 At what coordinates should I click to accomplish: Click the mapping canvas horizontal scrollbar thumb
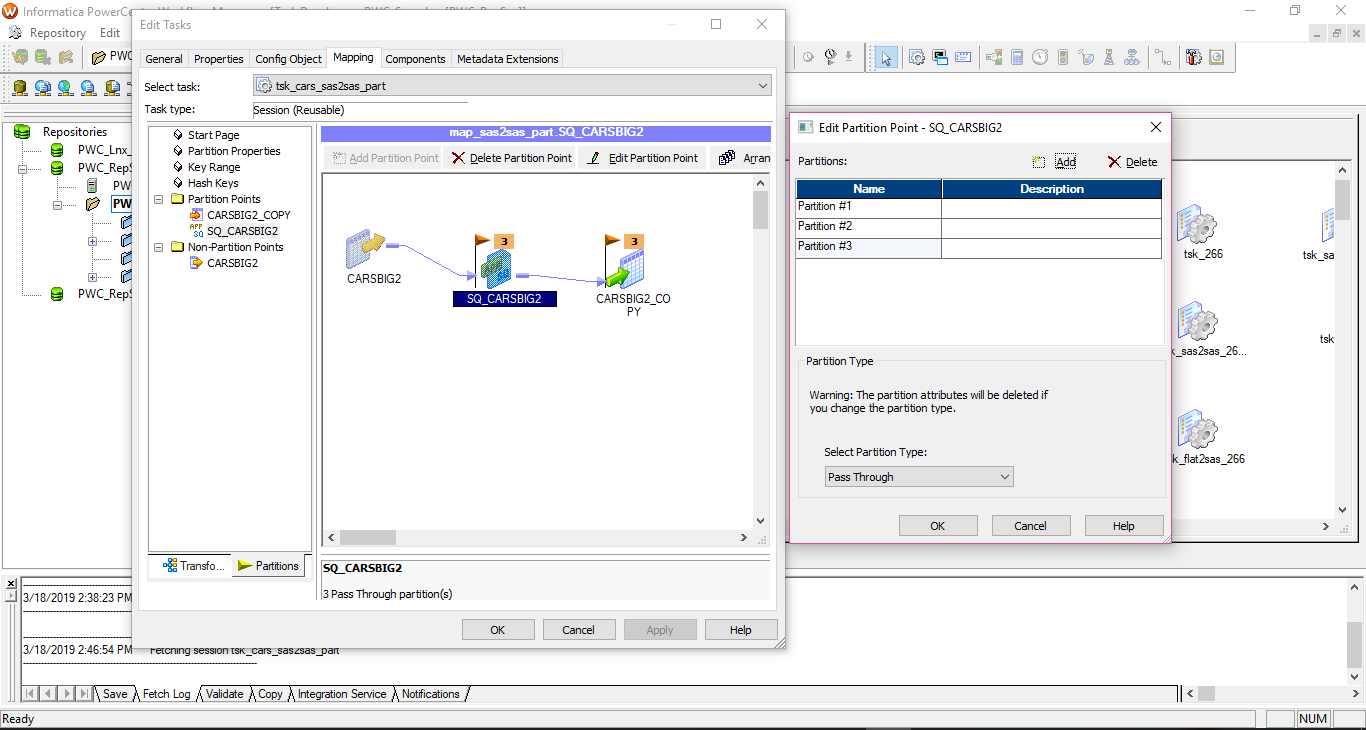coord(367,538)
